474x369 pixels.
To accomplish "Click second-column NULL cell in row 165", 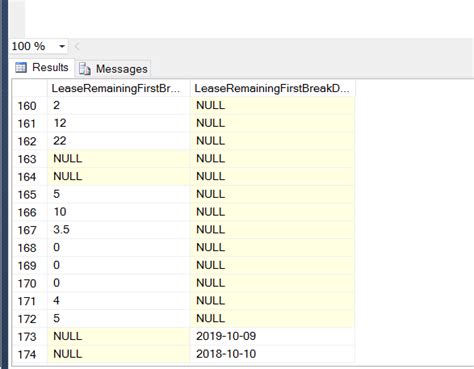I will (272, 194).
